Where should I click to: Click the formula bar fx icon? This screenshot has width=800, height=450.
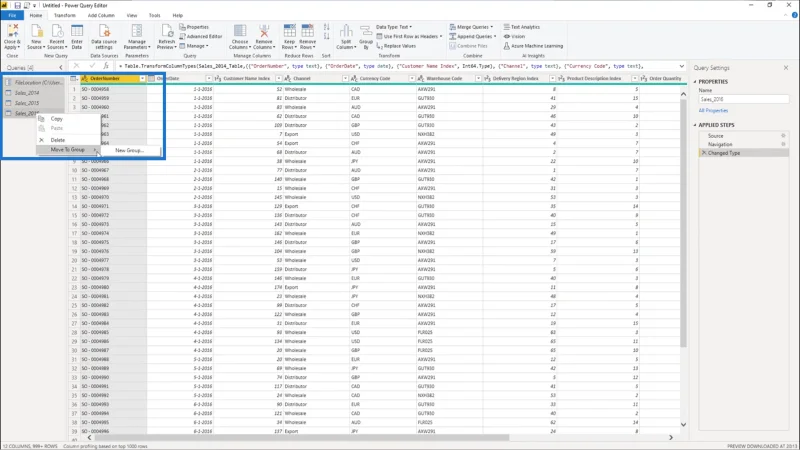pyautogui.click(x=106, y=66)
